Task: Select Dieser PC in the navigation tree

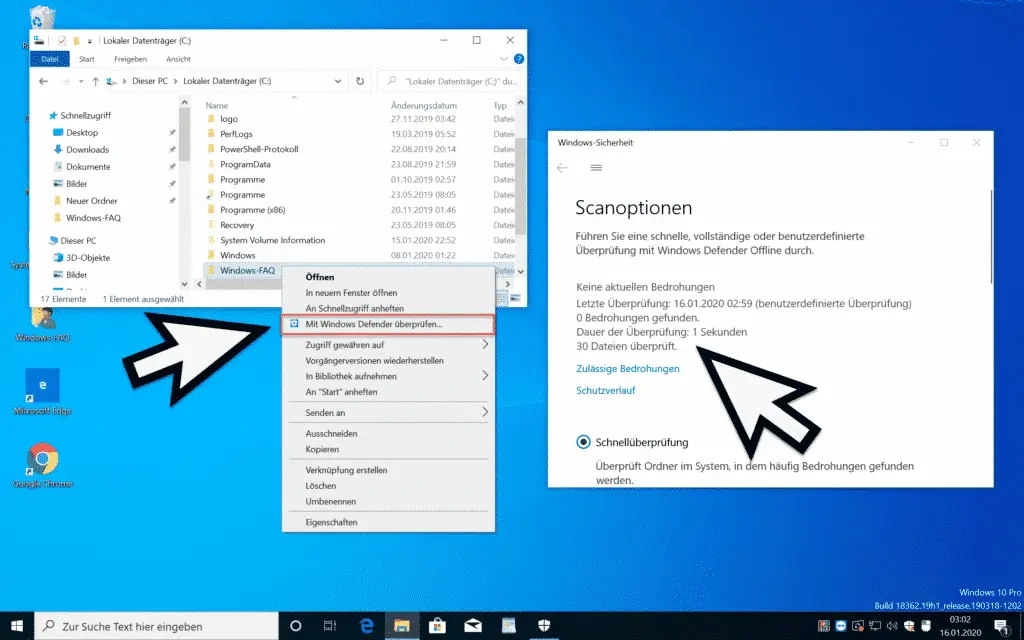Action: 78,240
